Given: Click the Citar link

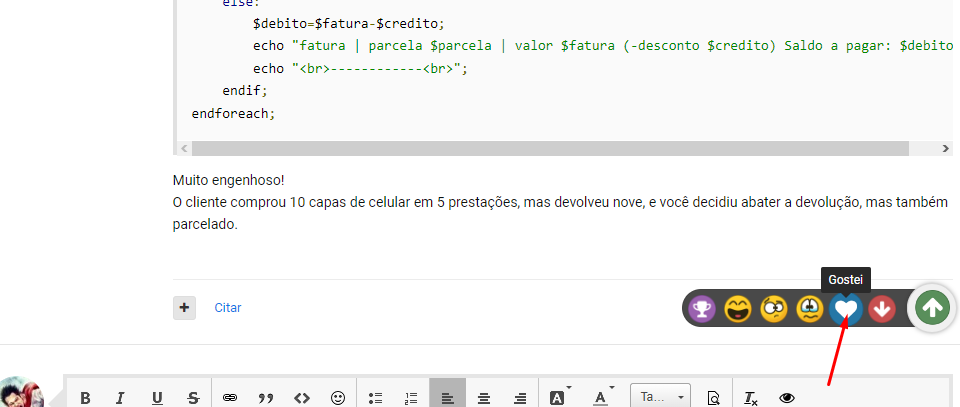Looking at the screenshot, I should pos(228,308).
